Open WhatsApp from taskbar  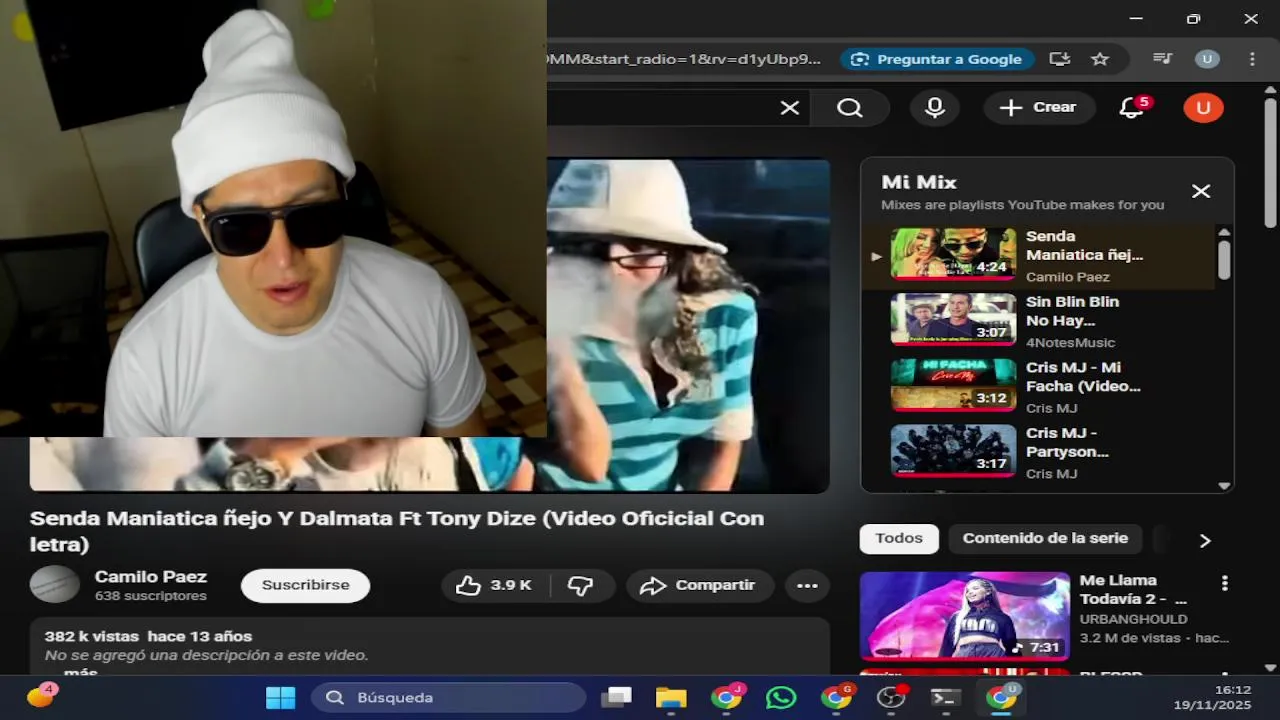click(x=781, y=697)
